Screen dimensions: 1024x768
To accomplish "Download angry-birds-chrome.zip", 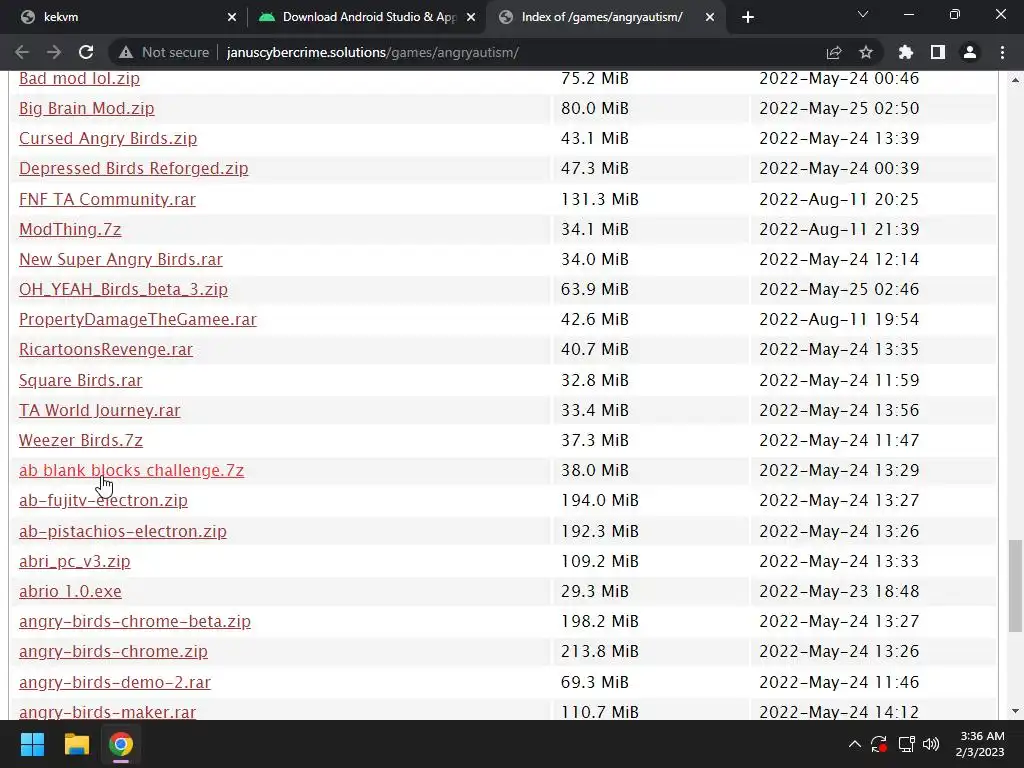I will (x=113, y=651).
